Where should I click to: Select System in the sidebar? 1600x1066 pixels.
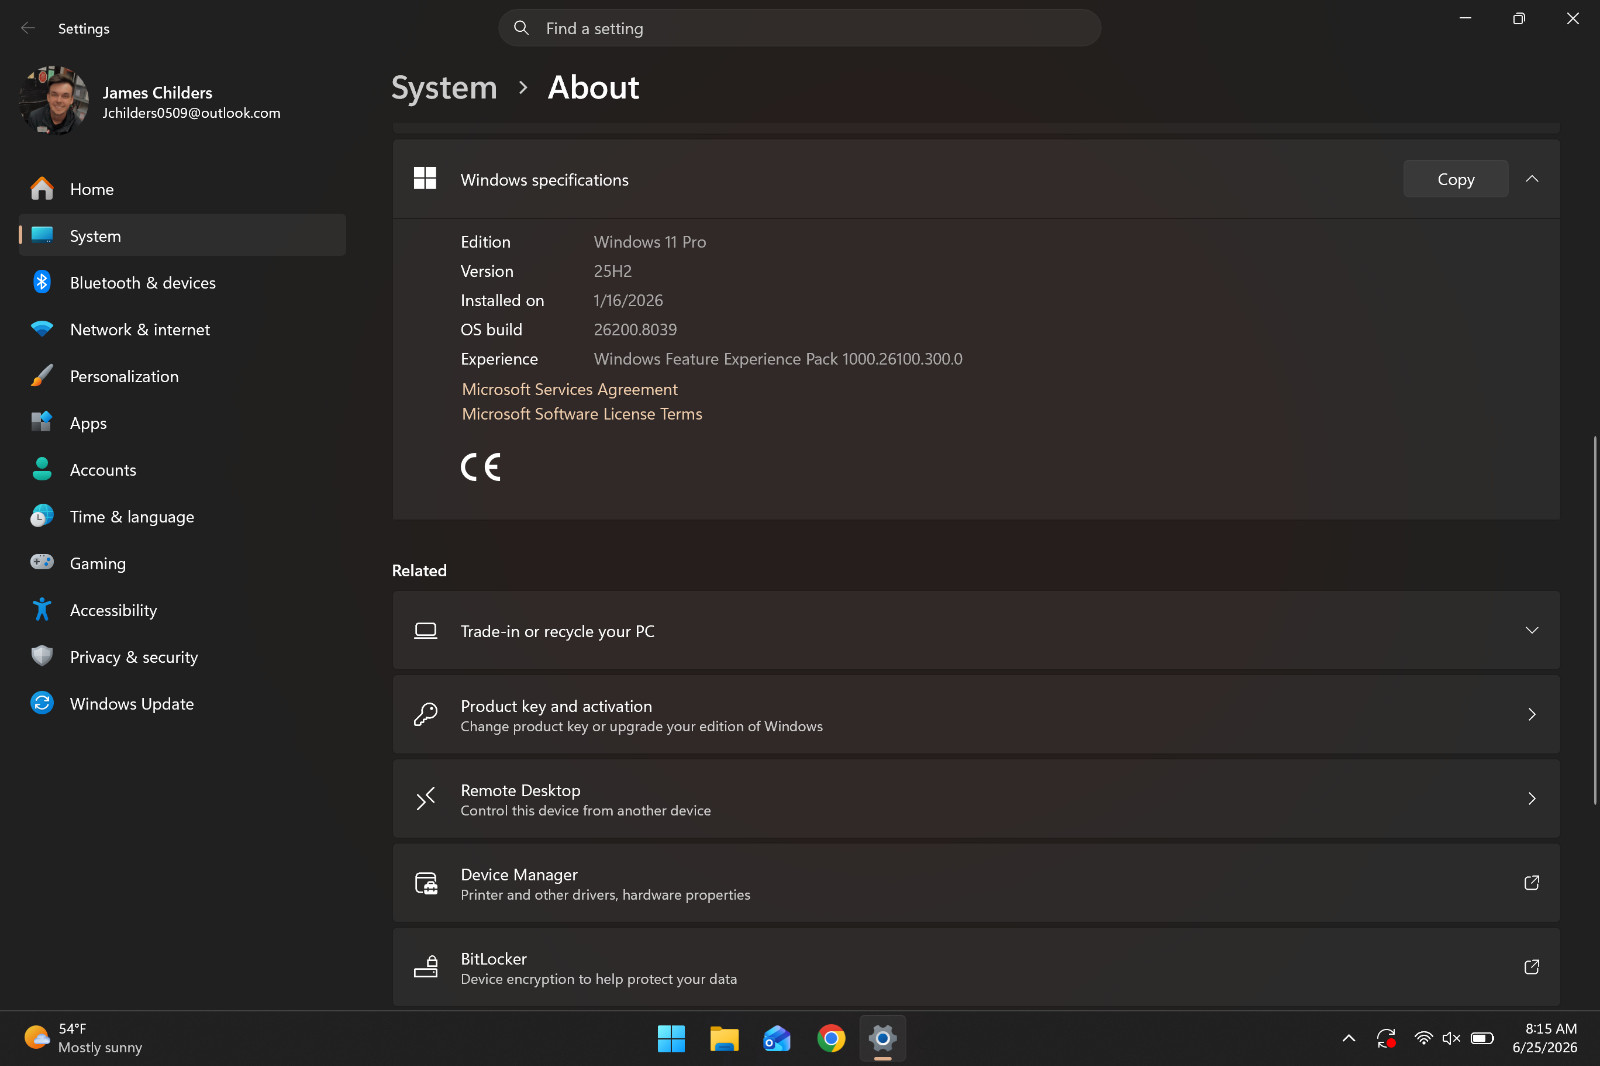(182, 235)
